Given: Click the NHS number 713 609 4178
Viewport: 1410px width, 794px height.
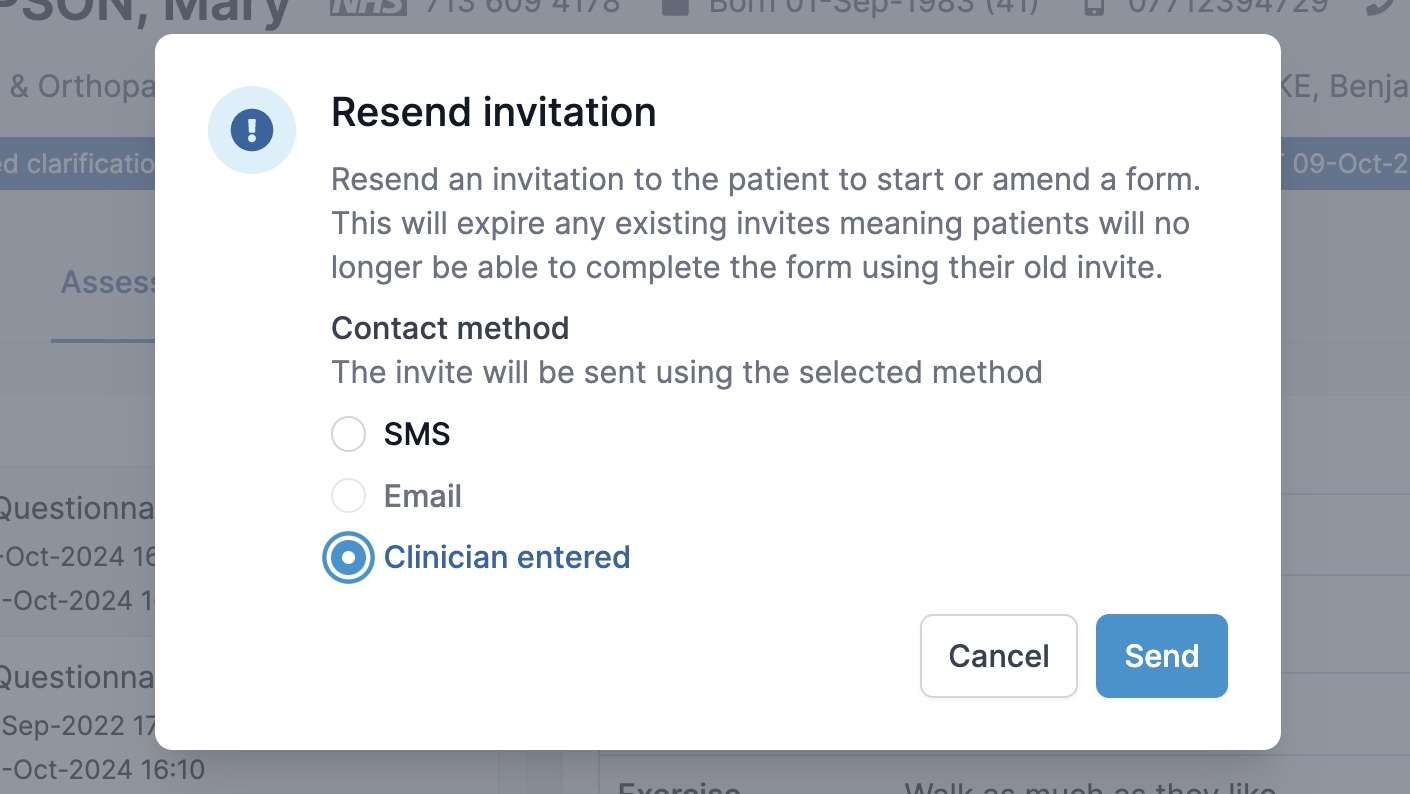Looking at the screenshot, I should [523, 6].
